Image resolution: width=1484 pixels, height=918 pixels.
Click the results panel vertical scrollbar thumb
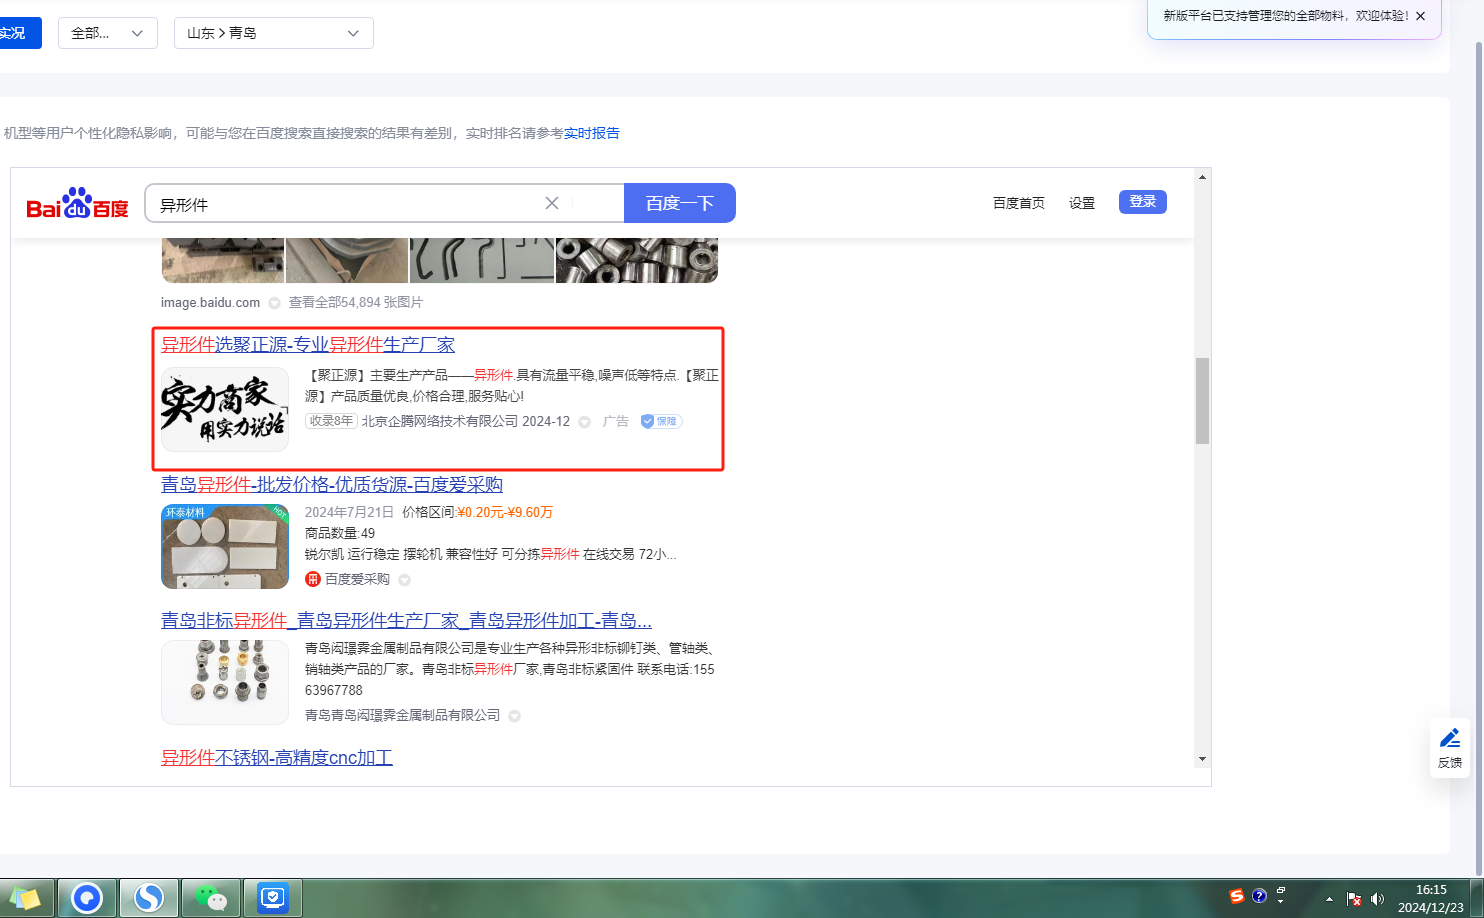1202,400
